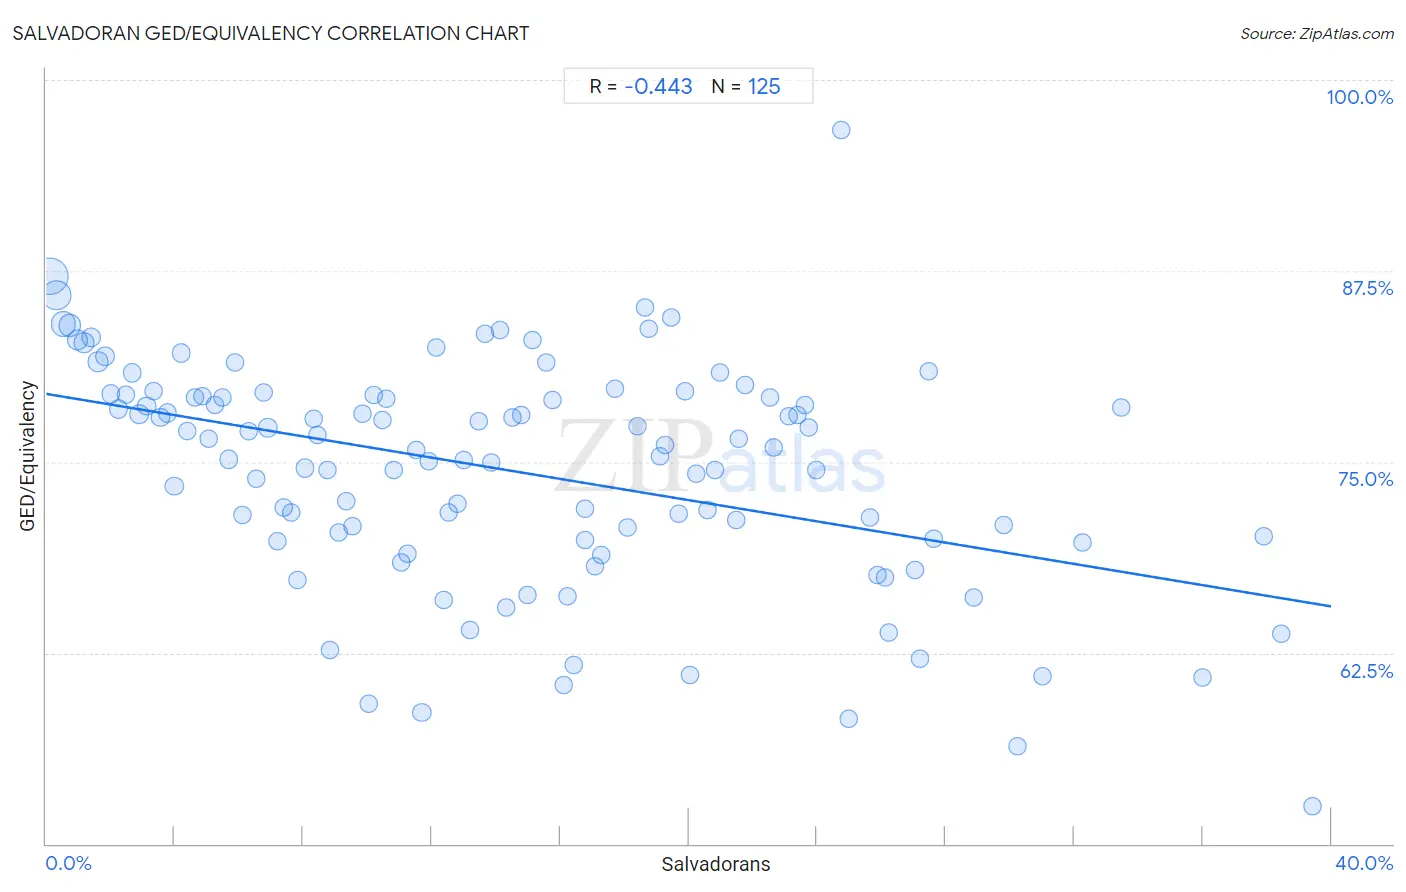Image resolution: width=1406 pixels, height=892 pixels.
Task: Click the 75.0% y-axis label
Action: (x=1365, y=479)
